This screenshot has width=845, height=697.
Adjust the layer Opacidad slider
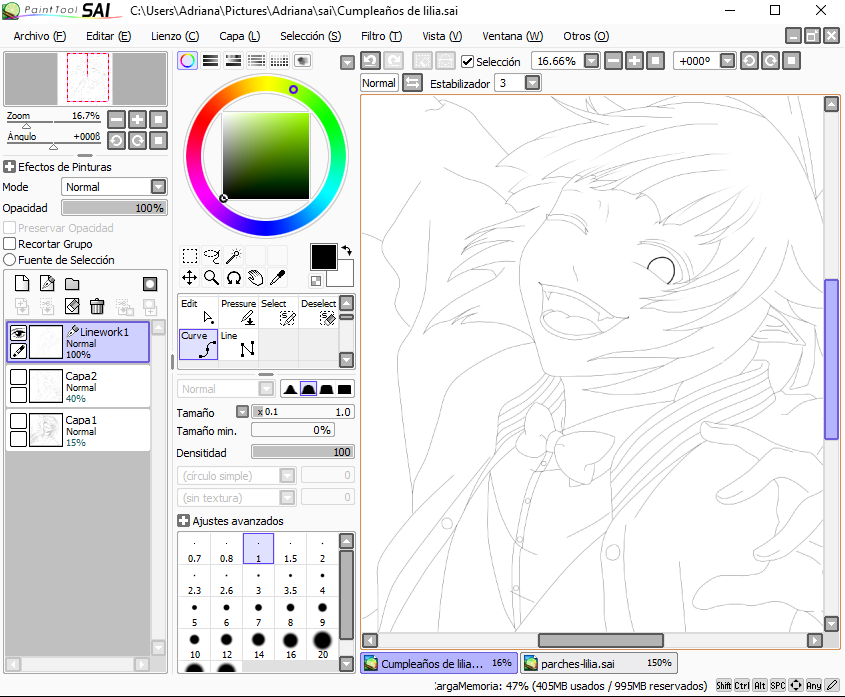[114, 208]
